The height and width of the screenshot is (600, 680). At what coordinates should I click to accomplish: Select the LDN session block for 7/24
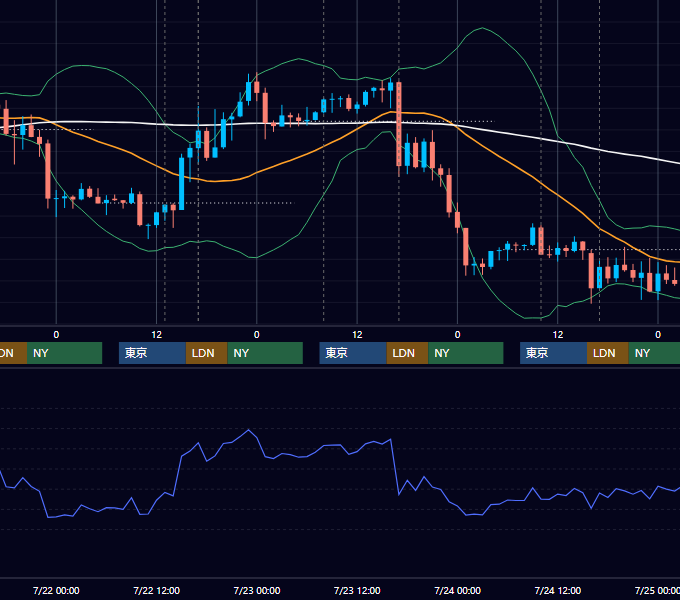click(608, 353)
